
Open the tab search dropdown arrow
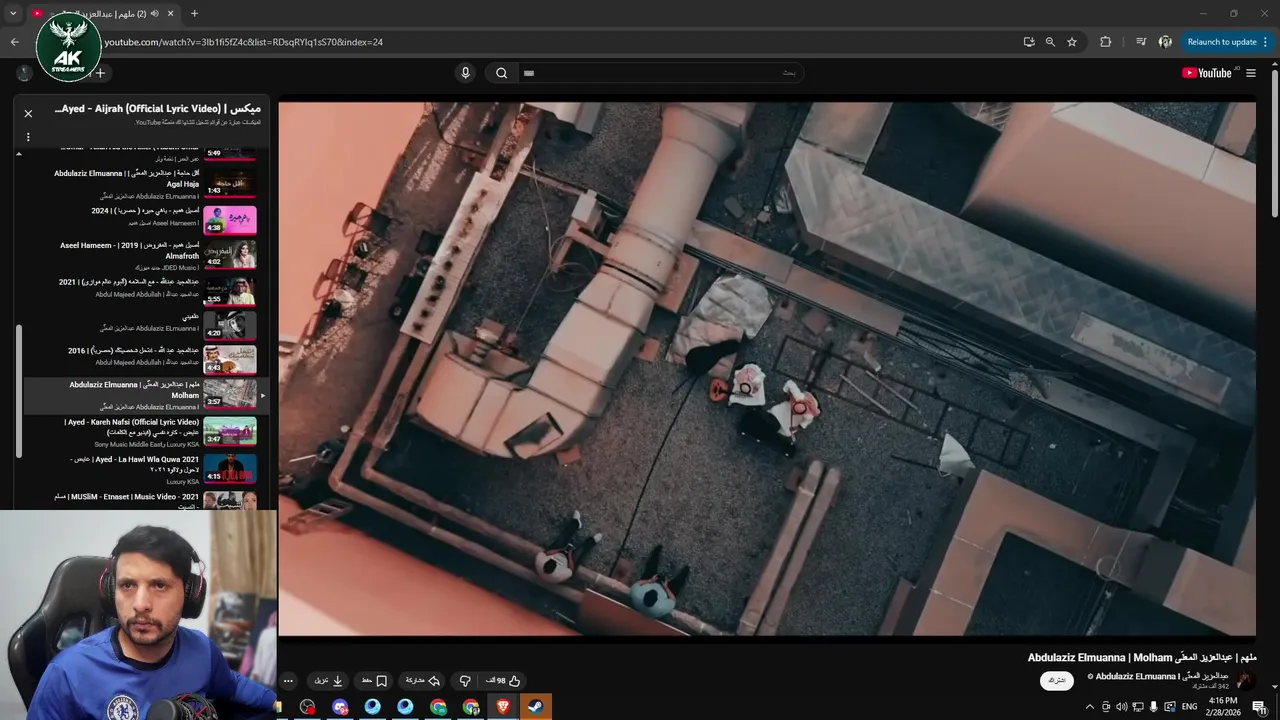[x=13, y=14]
